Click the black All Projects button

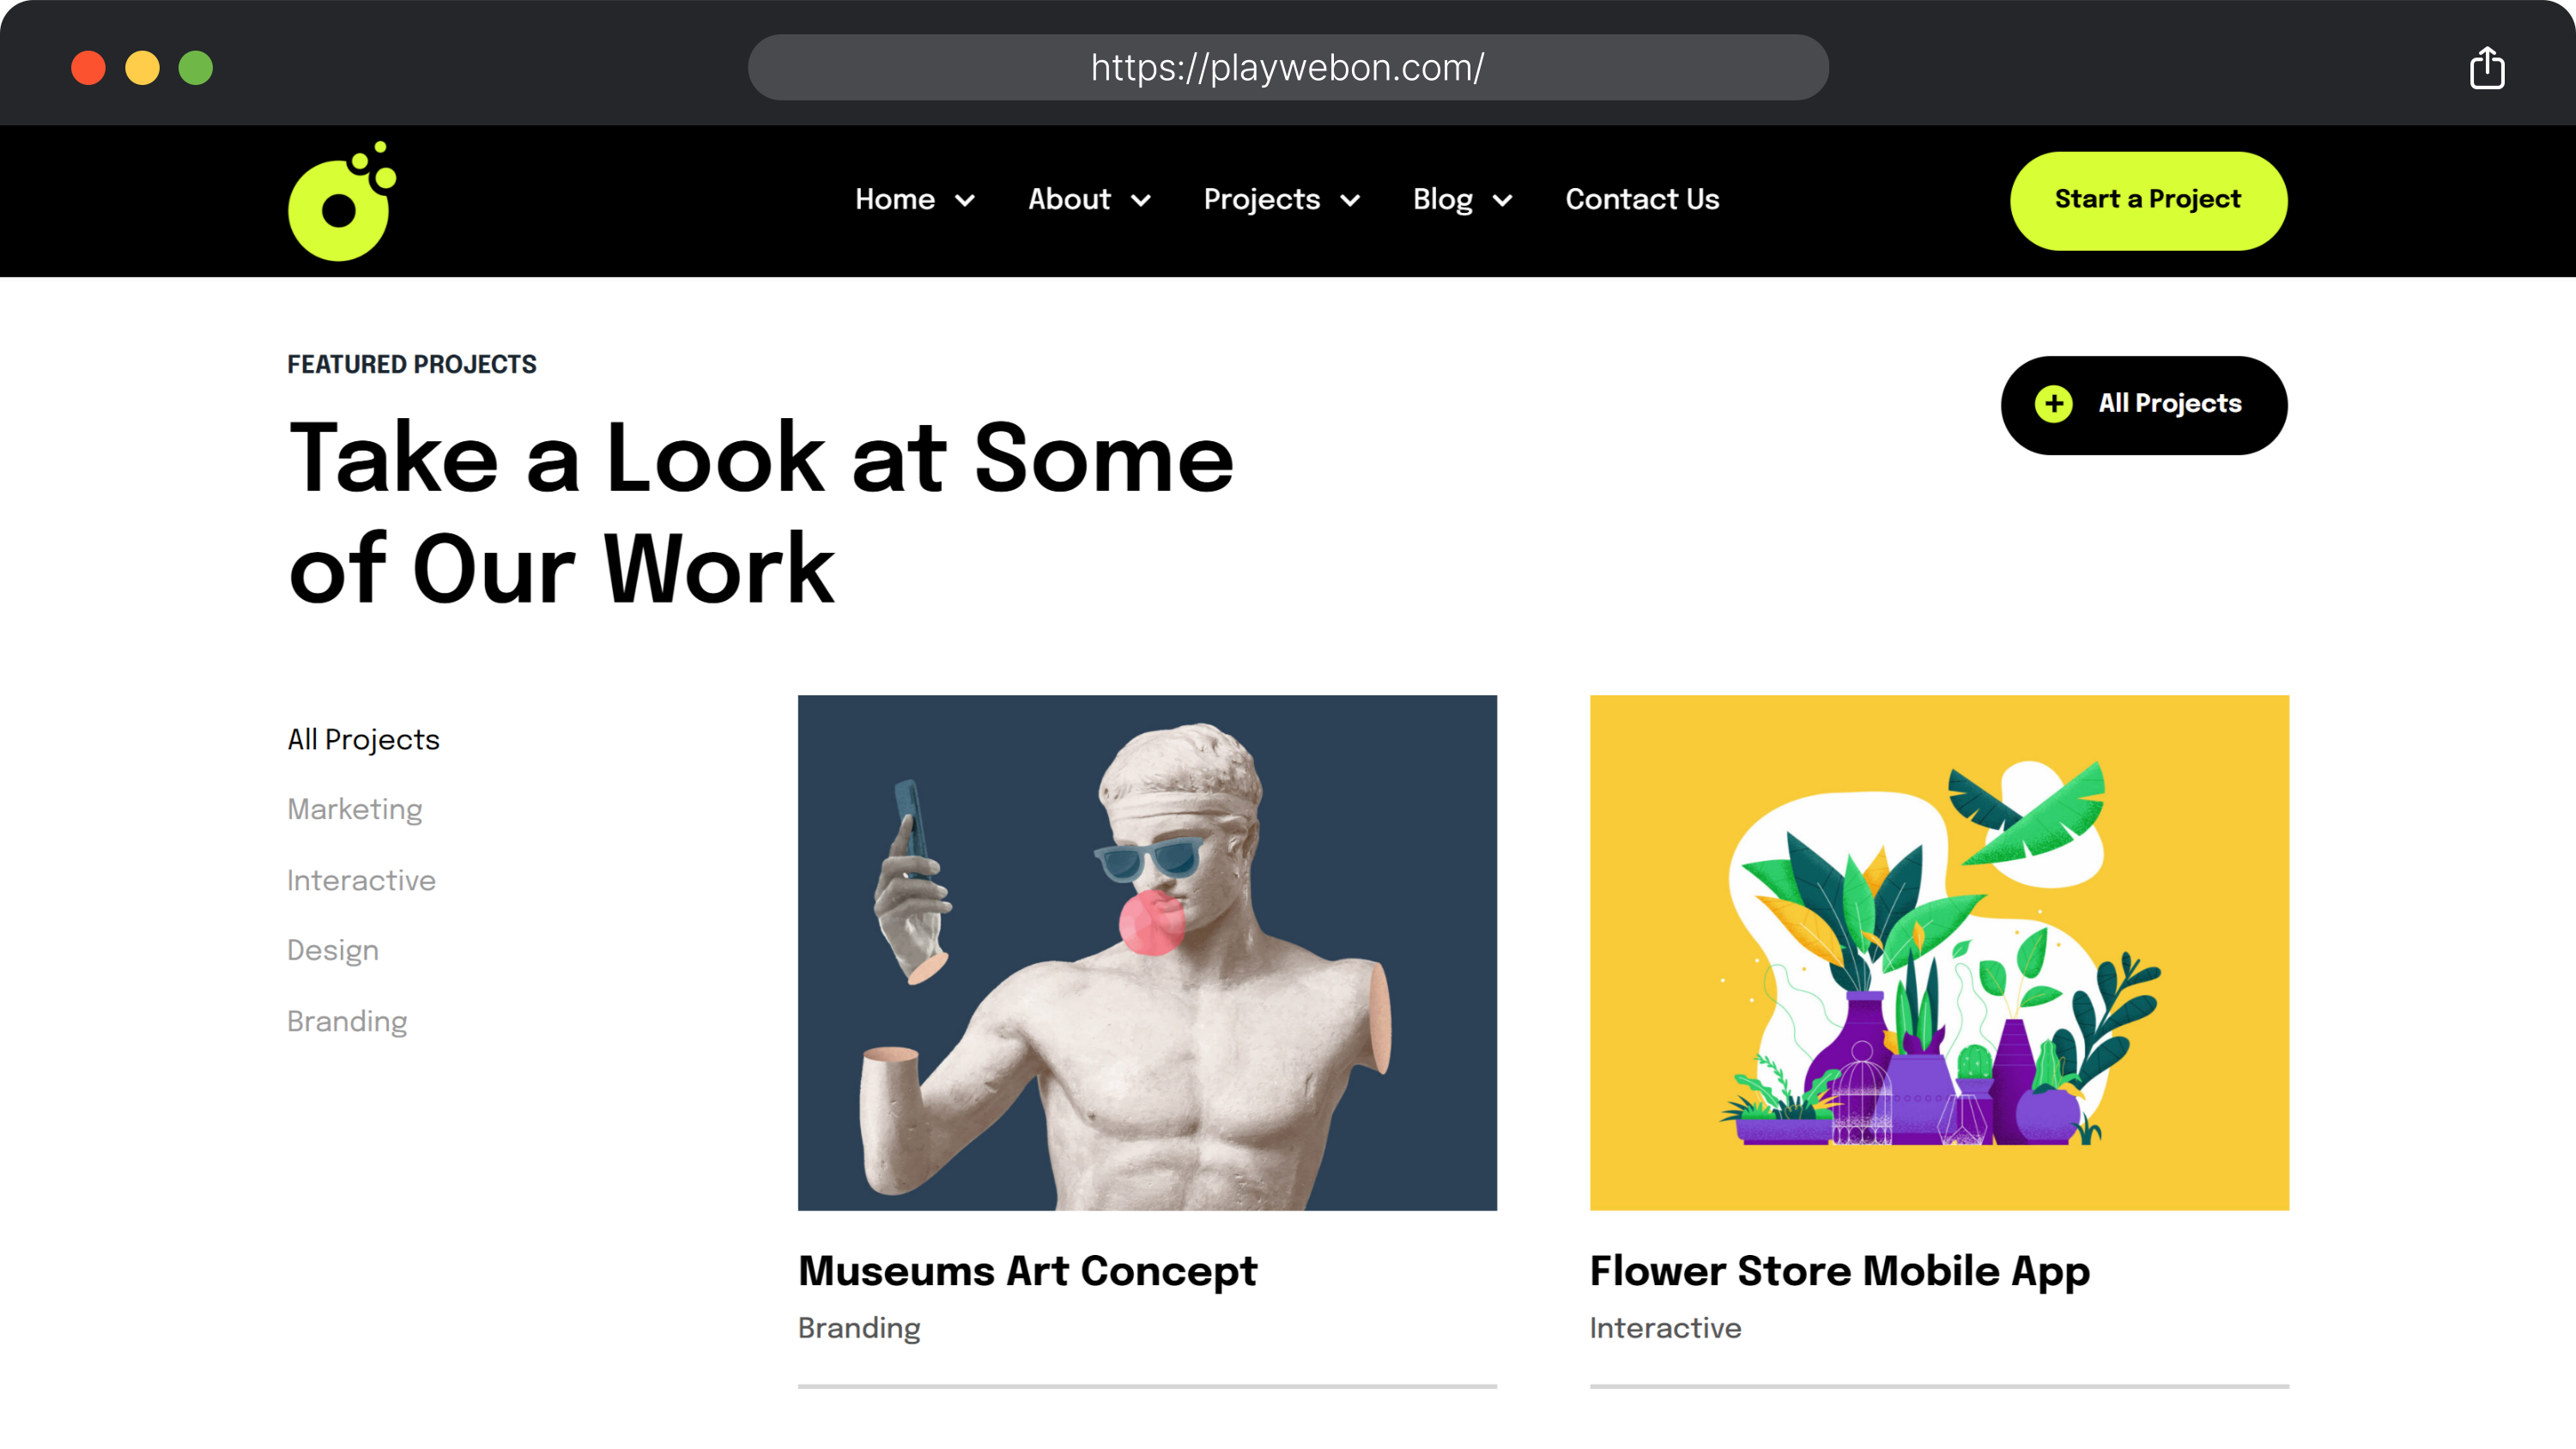[2144, 405]
